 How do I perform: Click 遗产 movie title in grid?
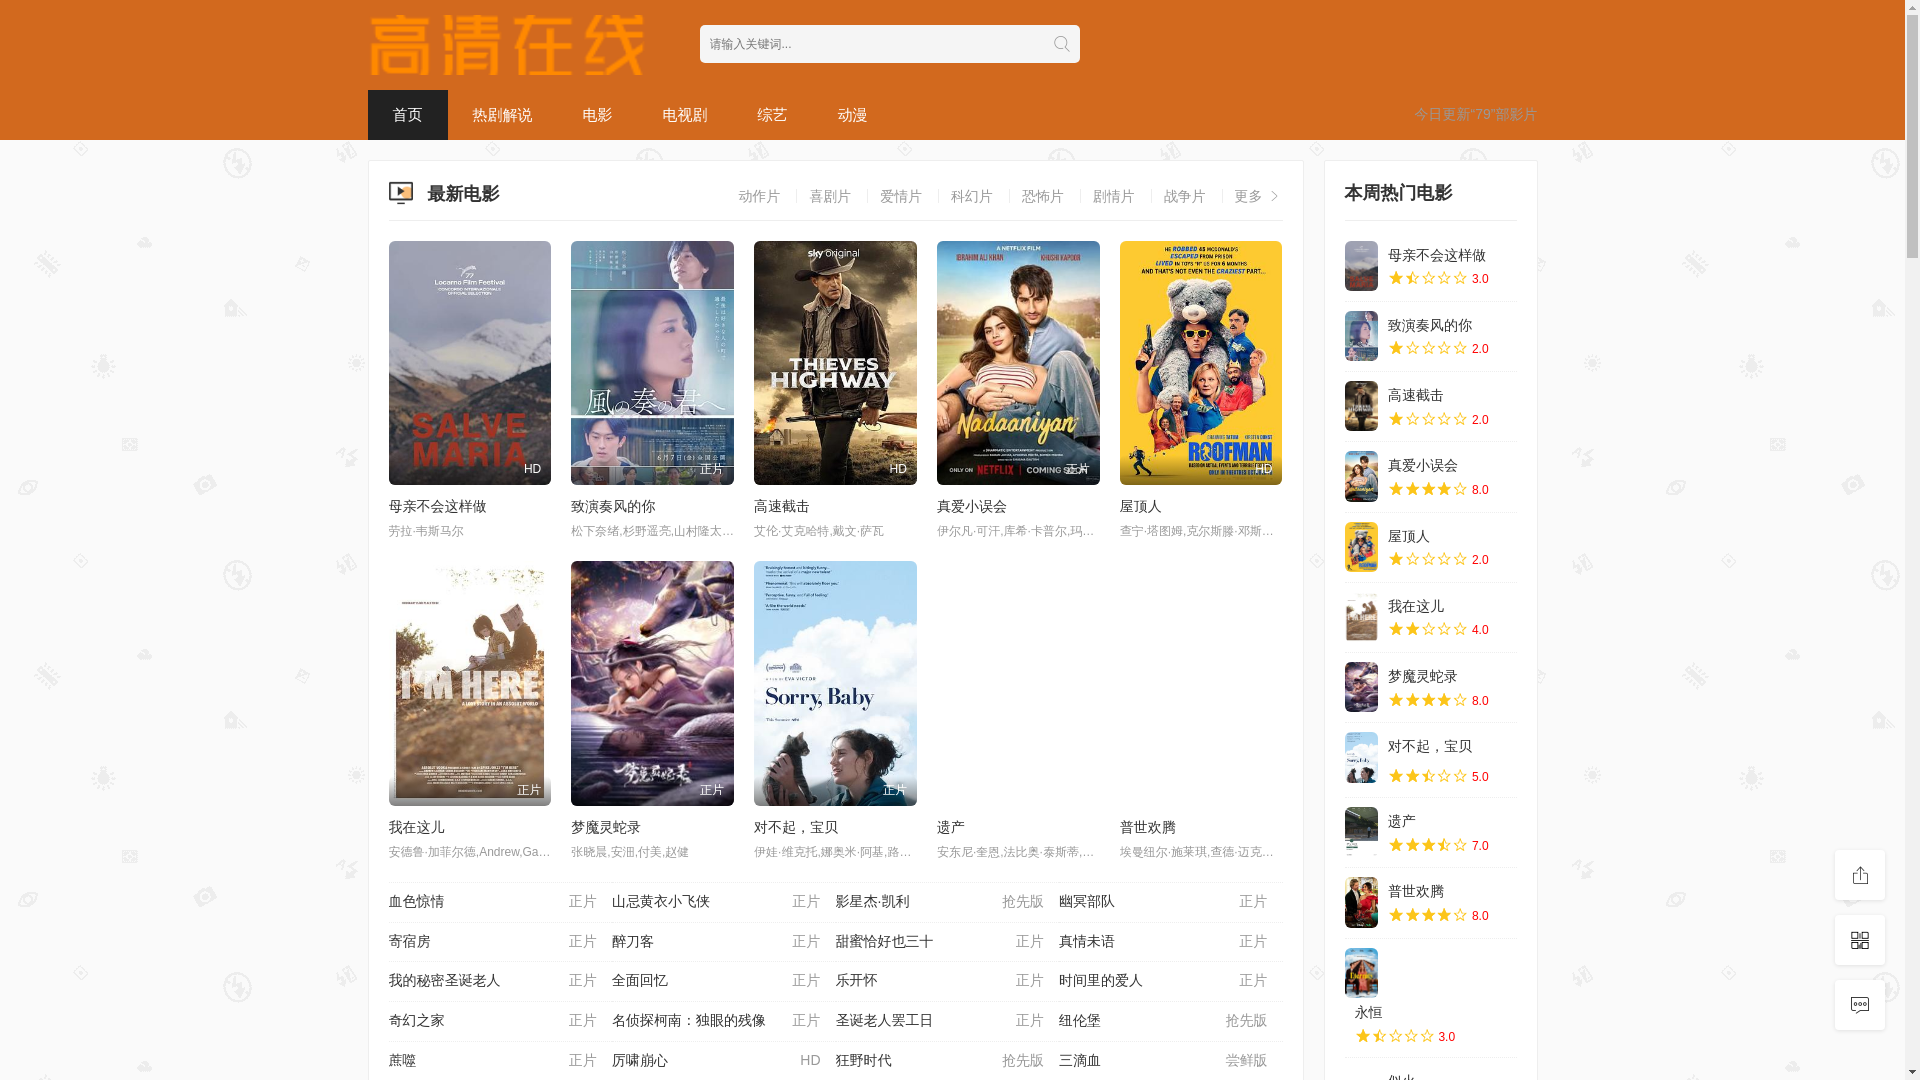pos(951,828)
